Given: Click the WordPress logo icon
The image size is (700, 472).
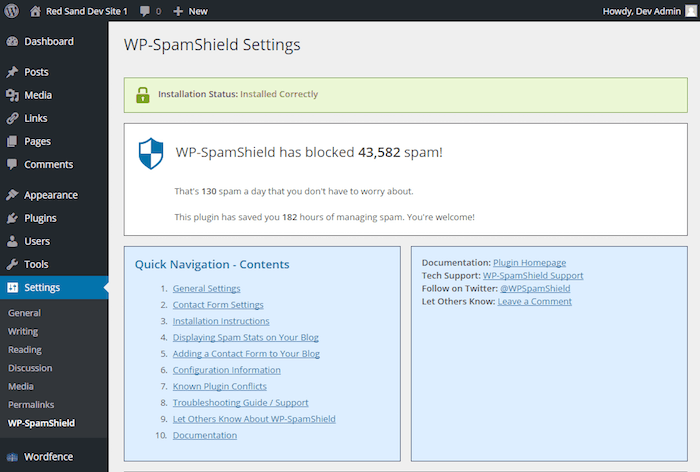Looking at the screenshot, I should (12, 11).
